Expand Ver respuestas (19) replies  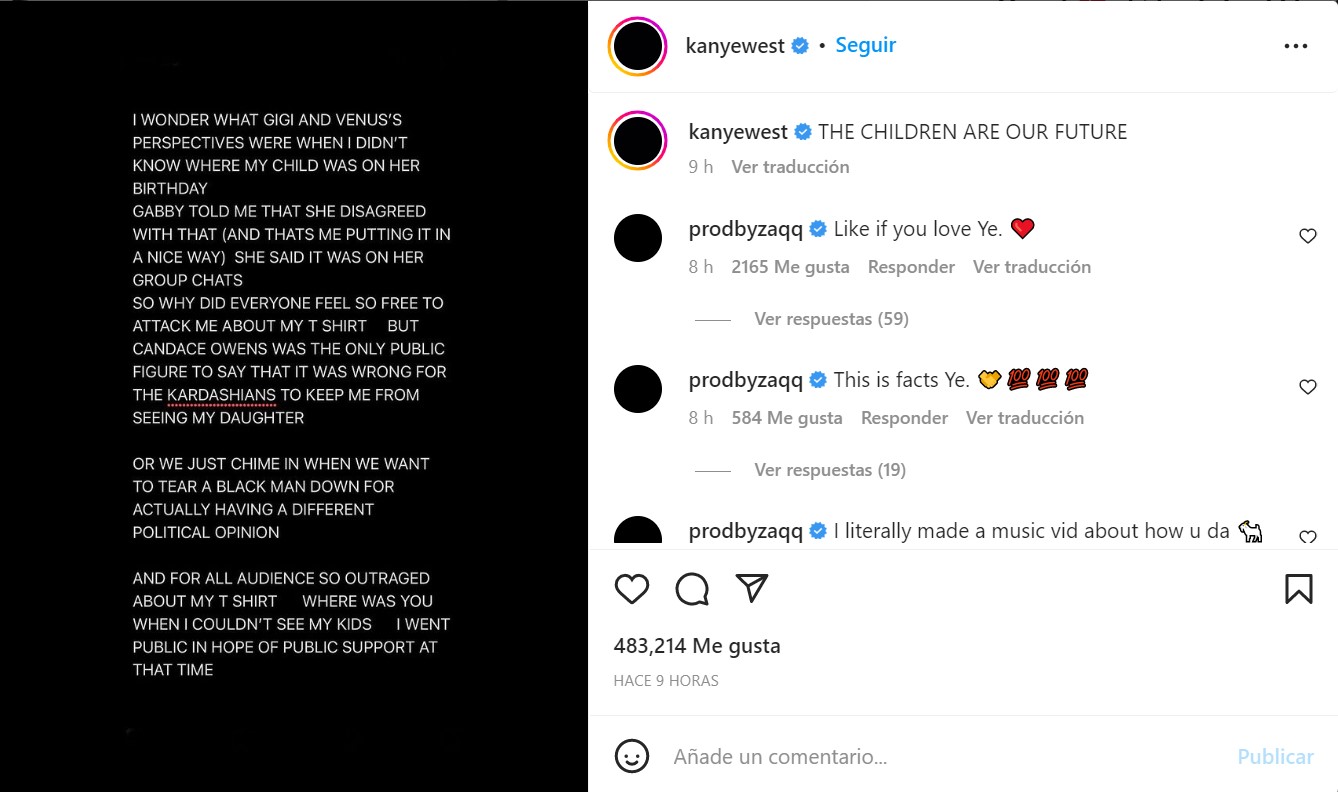point(830,469)
